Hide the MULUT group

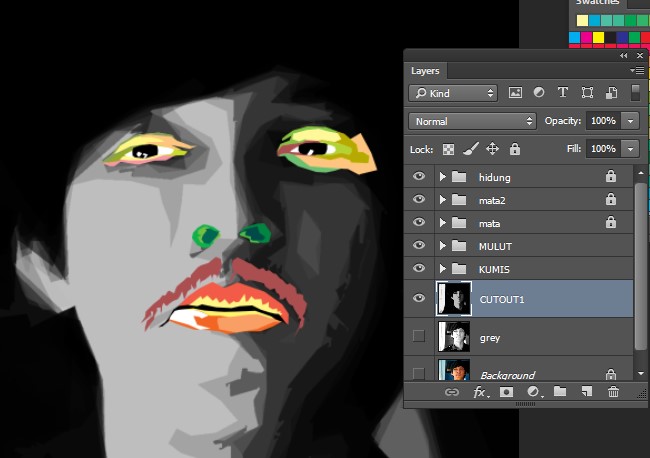tap(419, 245)
